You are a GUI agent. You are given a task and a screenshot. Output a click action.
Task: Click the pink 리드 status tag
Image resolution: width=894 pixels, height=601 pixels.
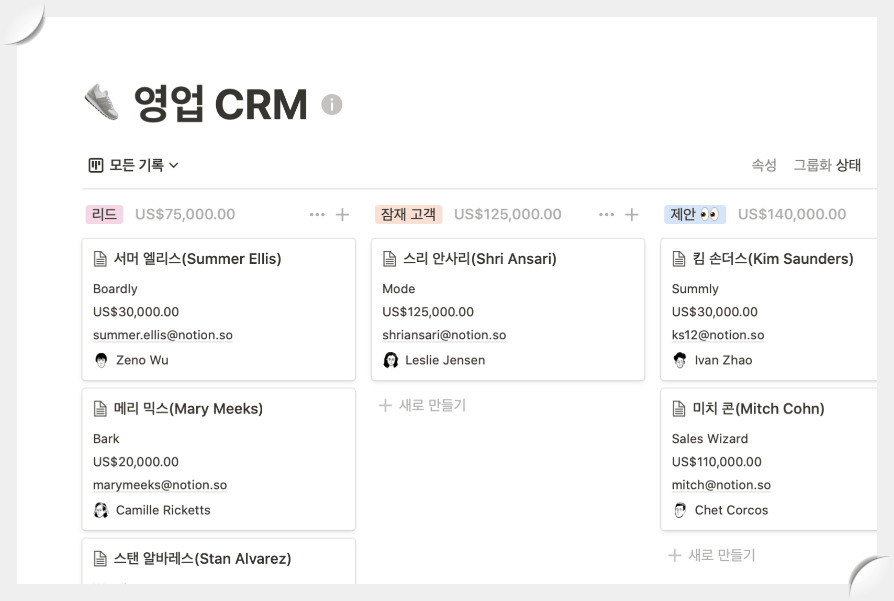click(104, 214)
